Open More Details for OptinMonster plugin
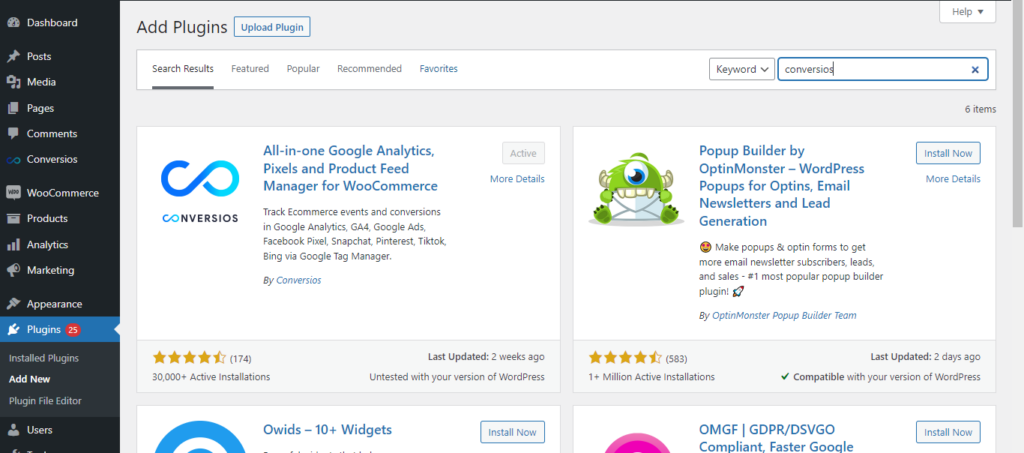The image size is (1024, 453). tap(953, 179)
